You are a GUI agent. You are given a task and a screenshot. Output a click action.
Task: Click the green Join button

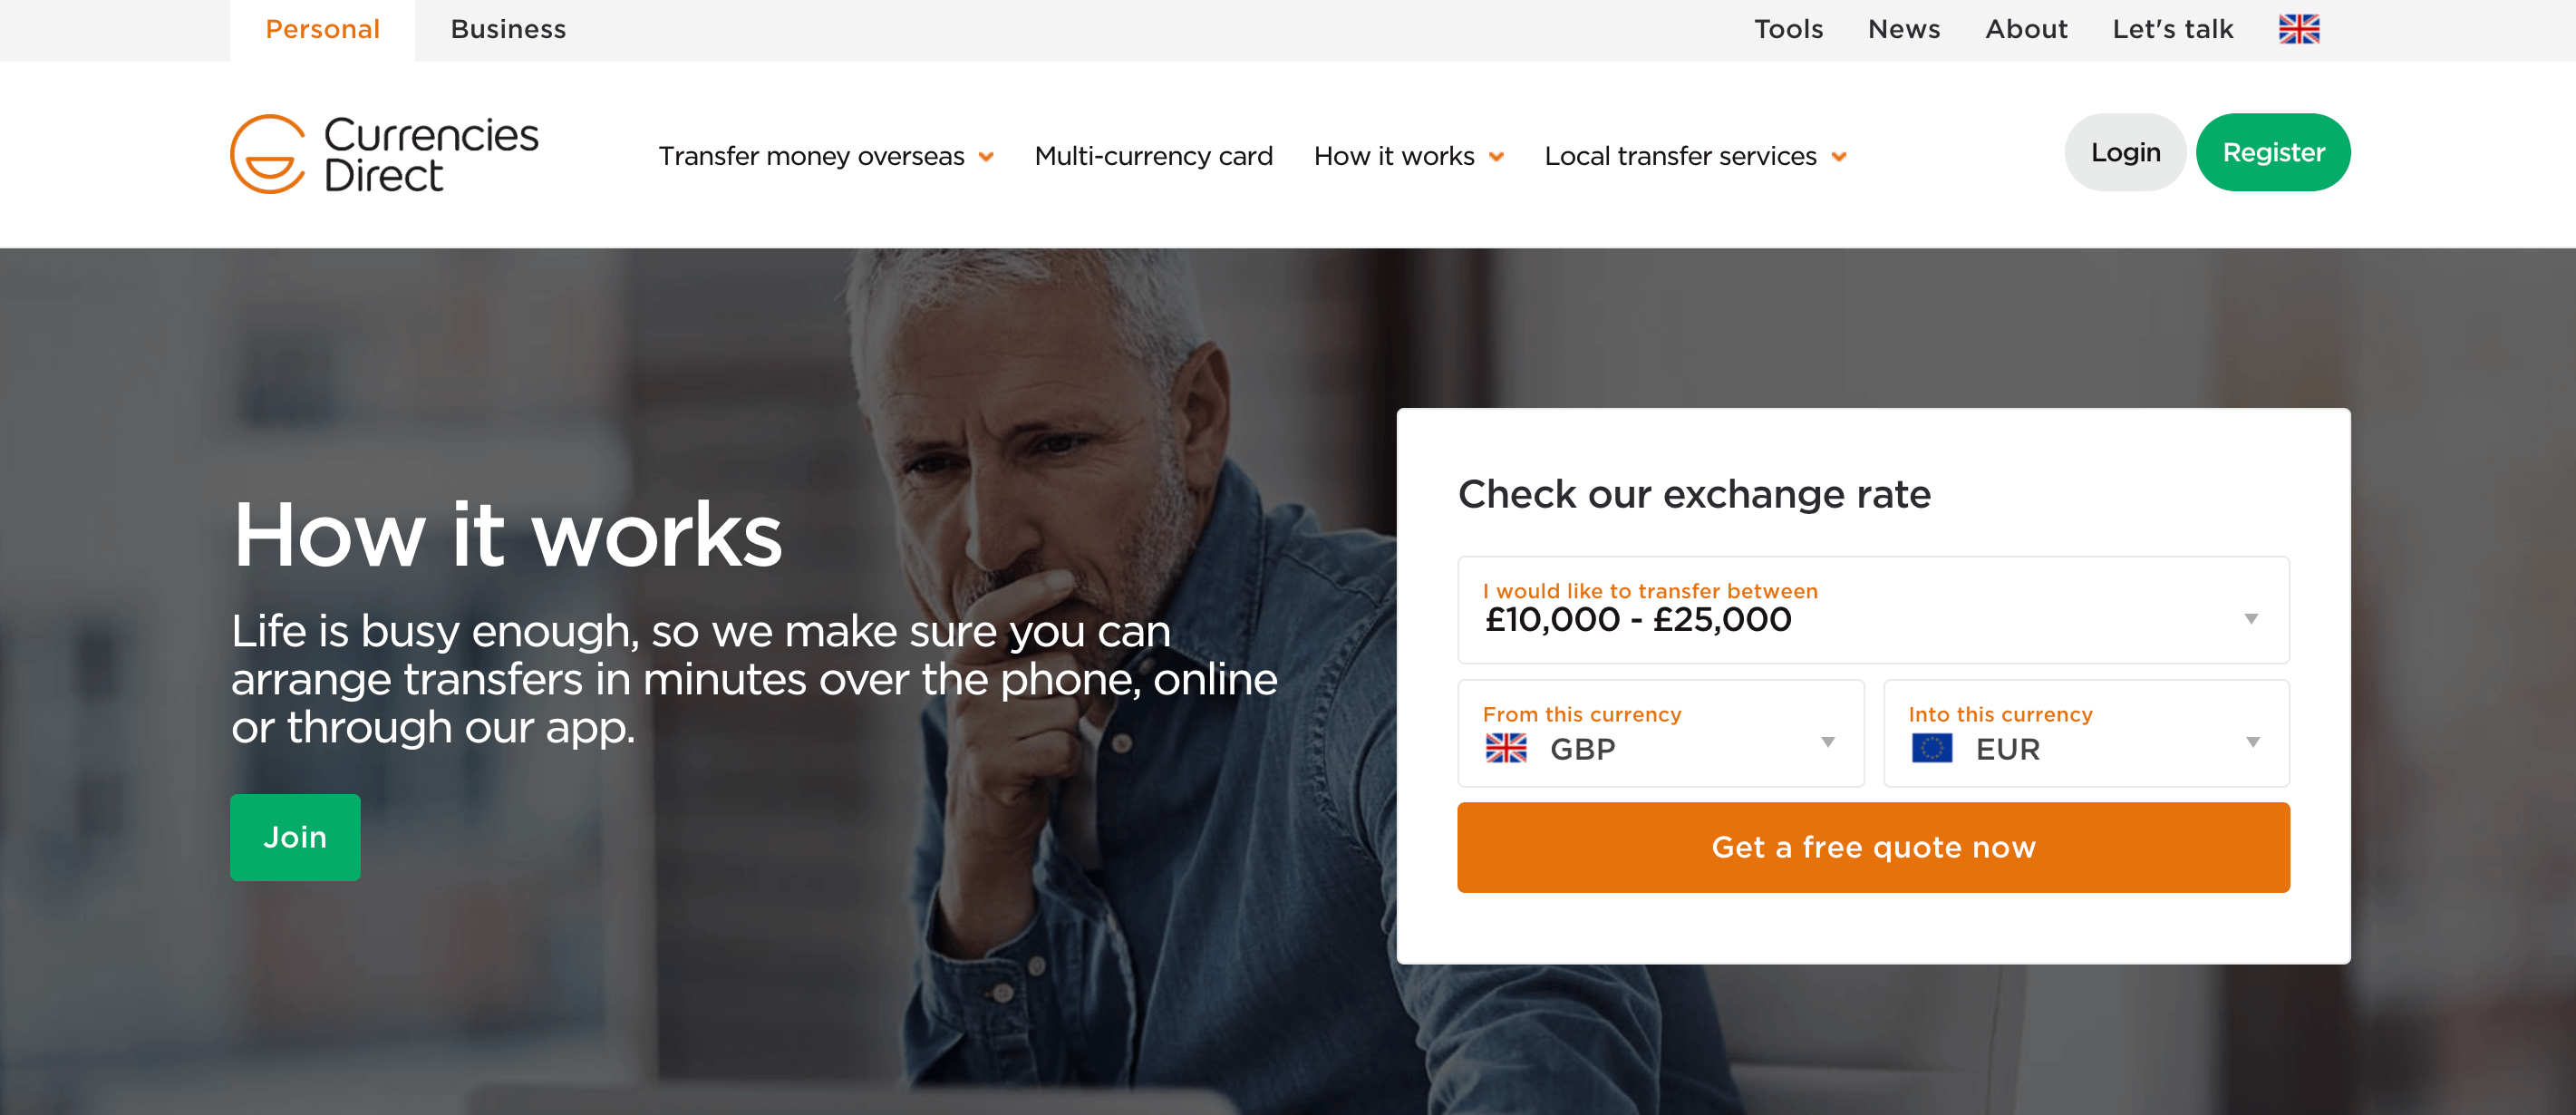(295, 837)
